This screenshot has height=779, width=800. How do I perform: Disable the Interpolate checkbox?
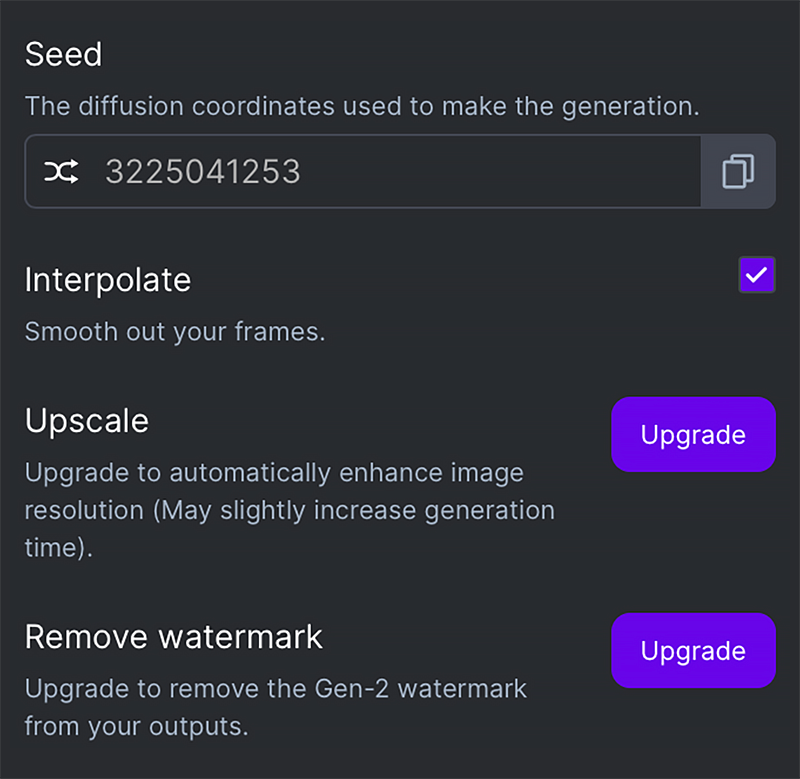point(757,275)
